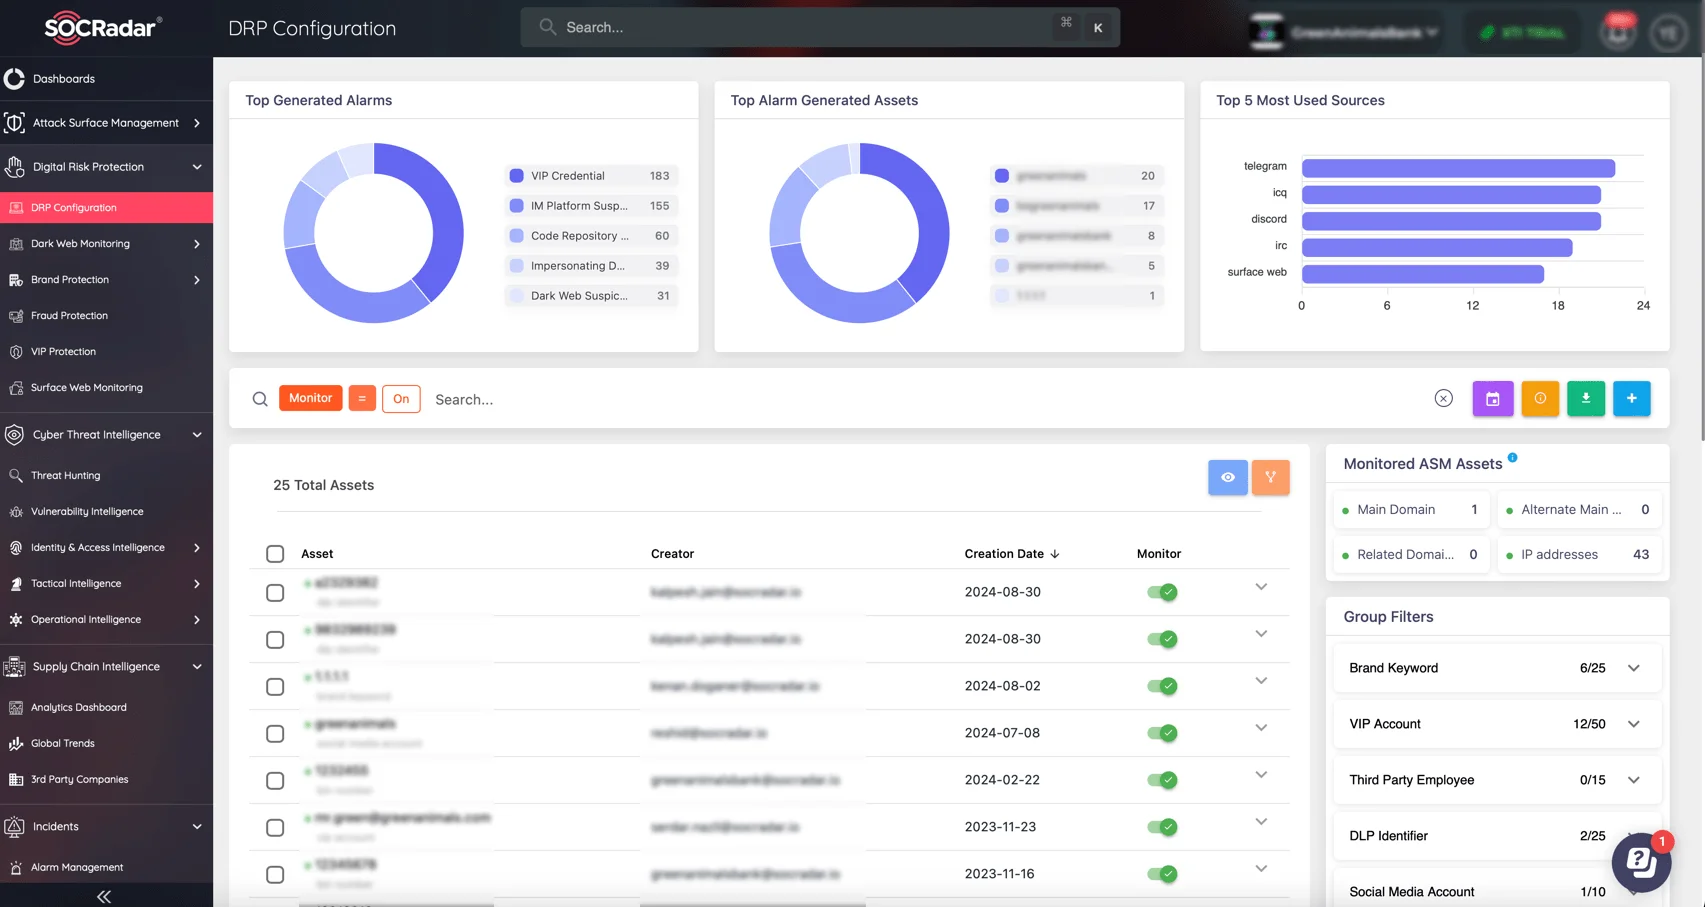Check the 2024-02-22 row checkbox
Image resolution: width=1705 pixels, height=907 pixels.
point(275,780)
